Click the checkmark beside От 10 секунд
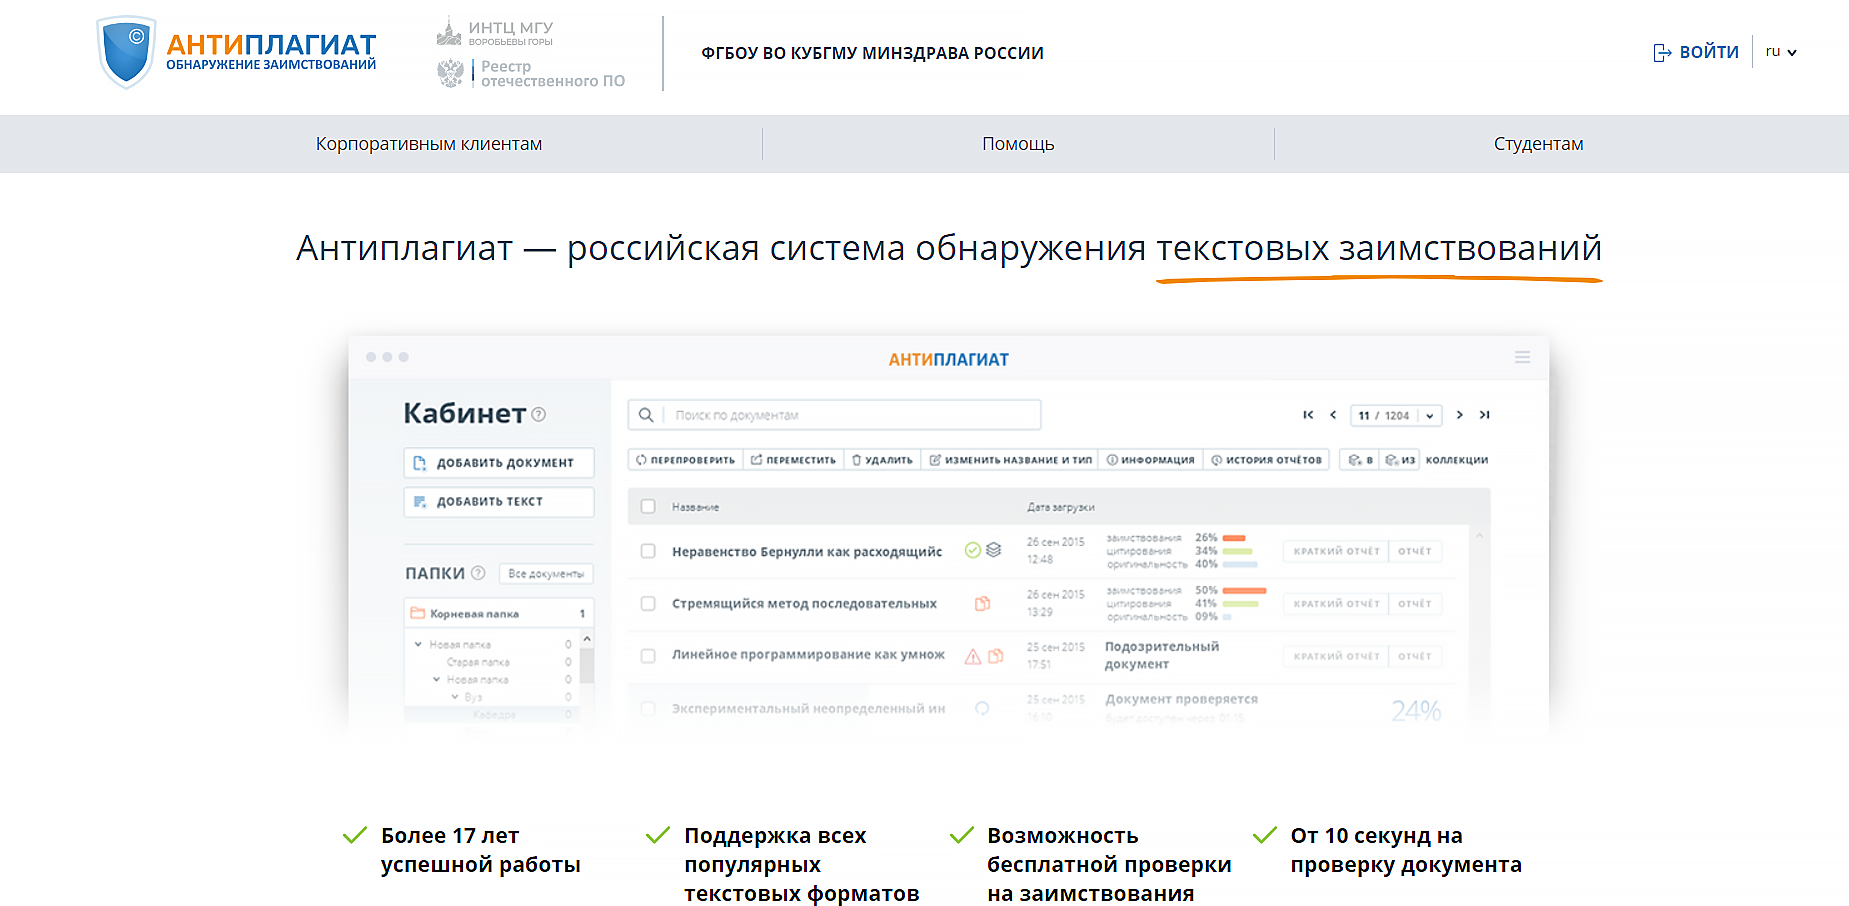 (x=1265, y=835)
